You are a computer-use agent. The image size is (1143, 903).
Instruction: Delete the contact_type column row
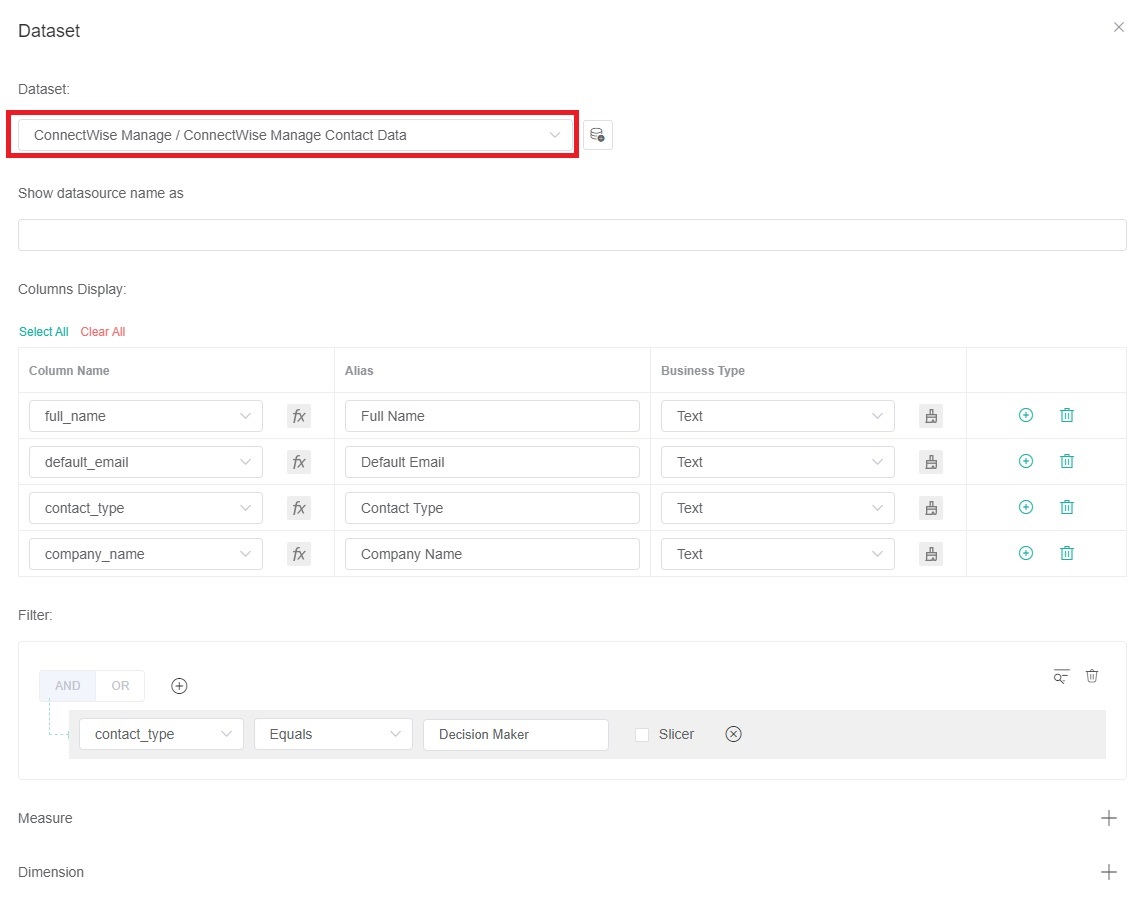click(1066, 507)
